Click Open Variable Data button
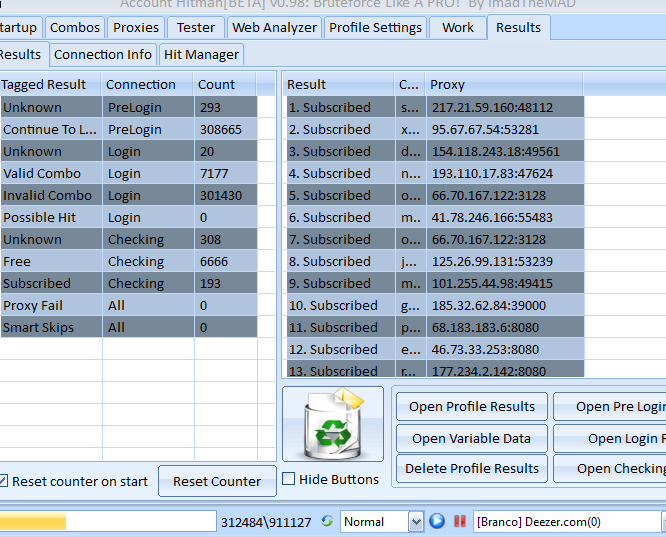Screen dimensions: 666x537 pyautogui.click(x=472, y=438)
